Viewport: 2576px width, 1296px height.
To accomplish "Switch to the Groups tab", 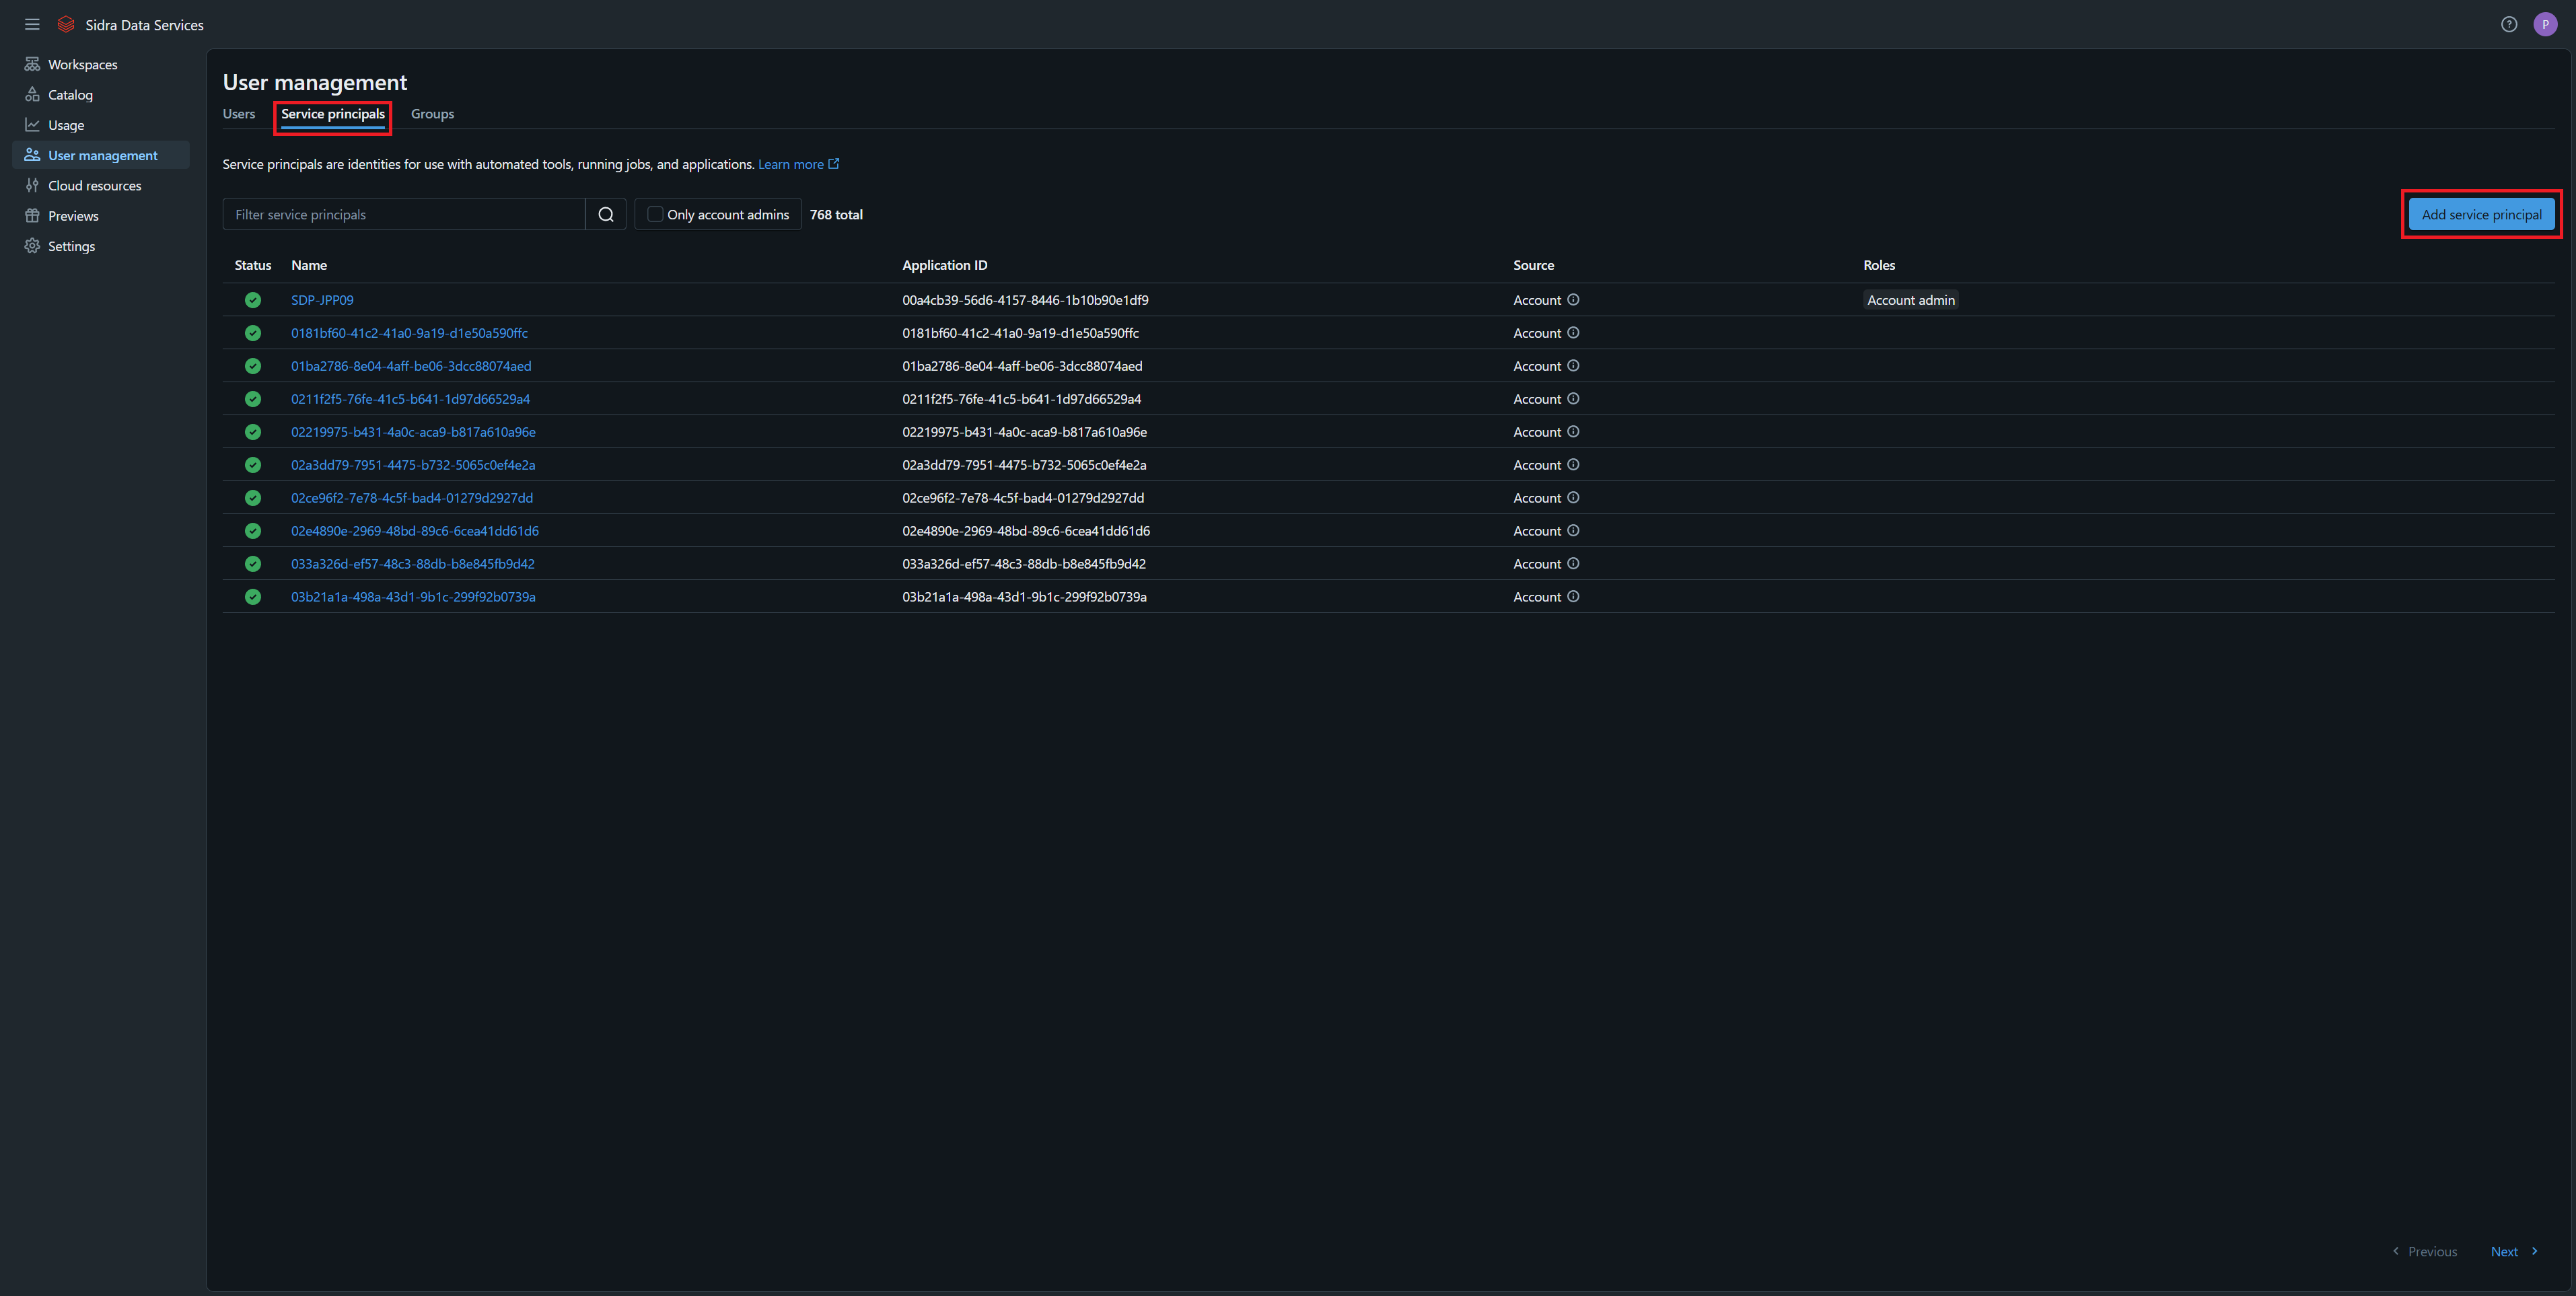I will tap(432, 114).
